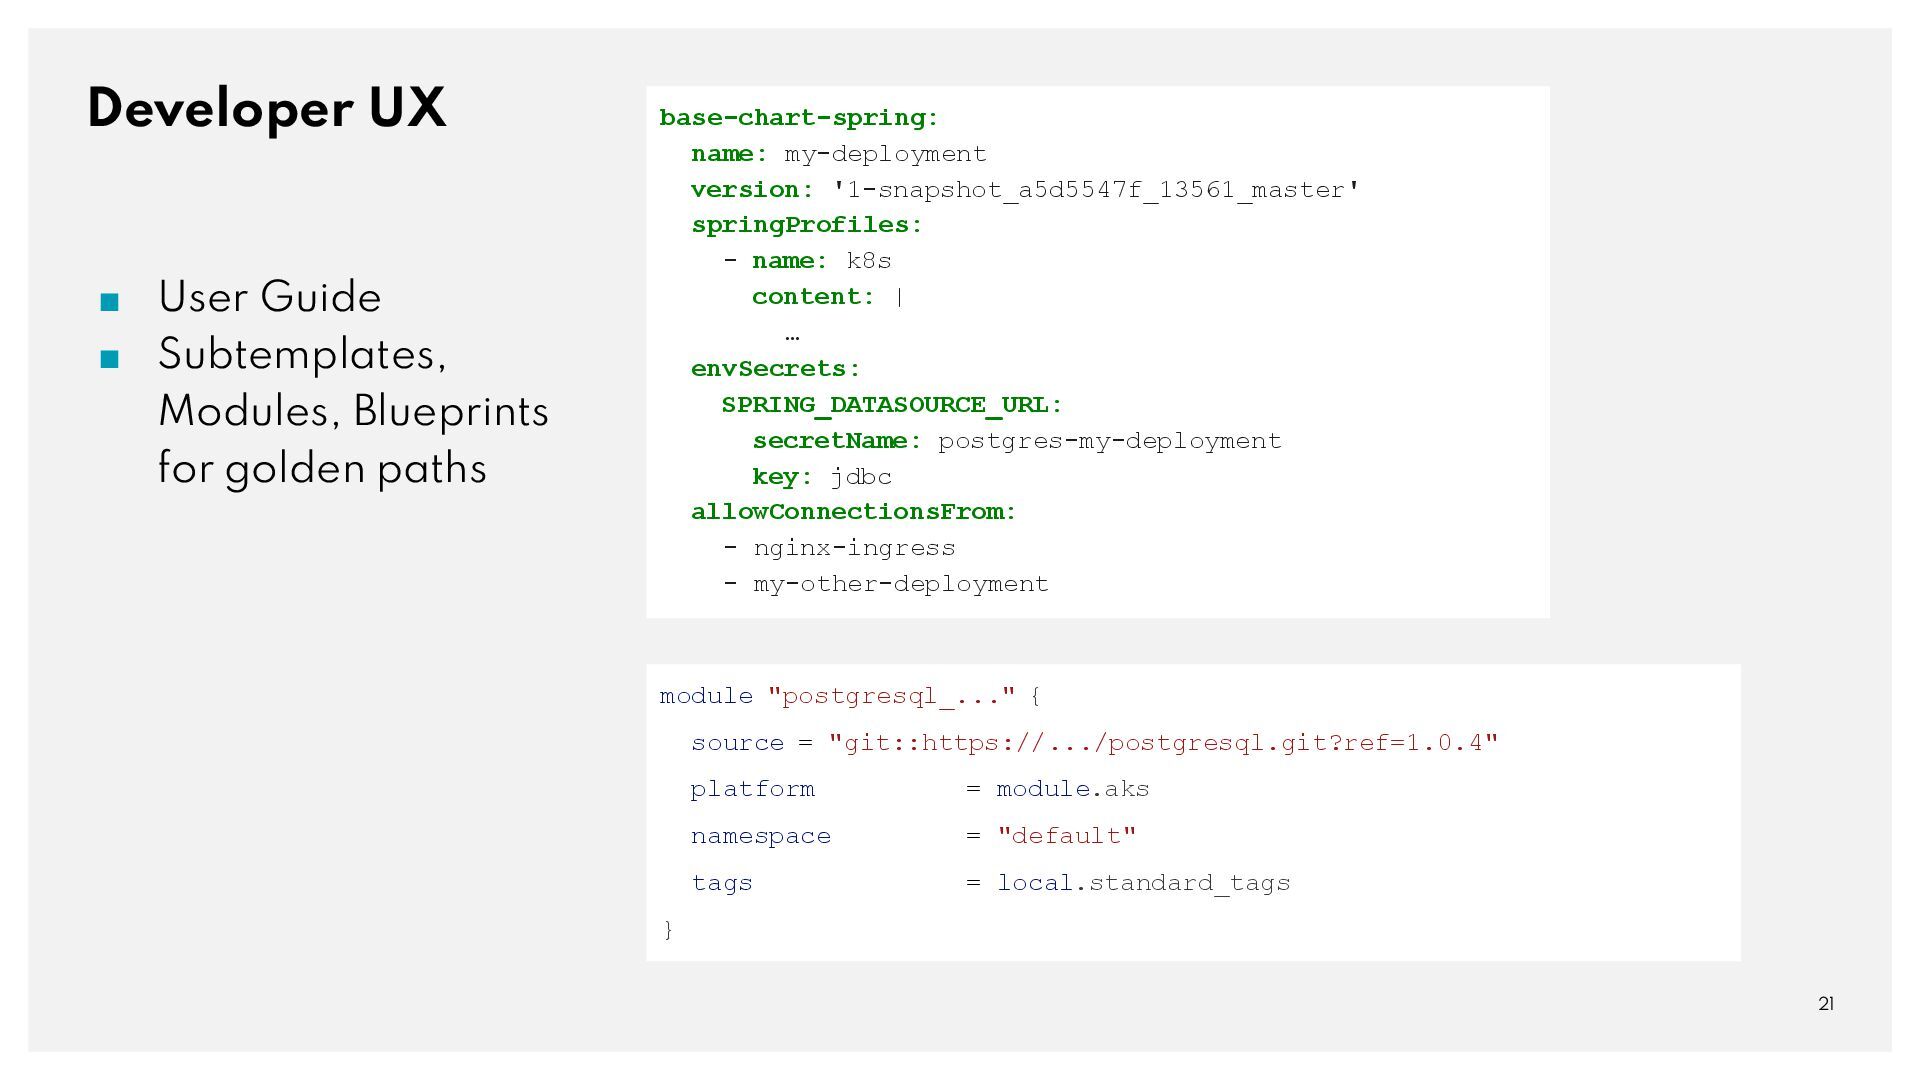Viewport: 1920px width, 1080px height.
Task: Click 'SPRING_DATASOURCE_URL:' key
Action: pos(891,405)
